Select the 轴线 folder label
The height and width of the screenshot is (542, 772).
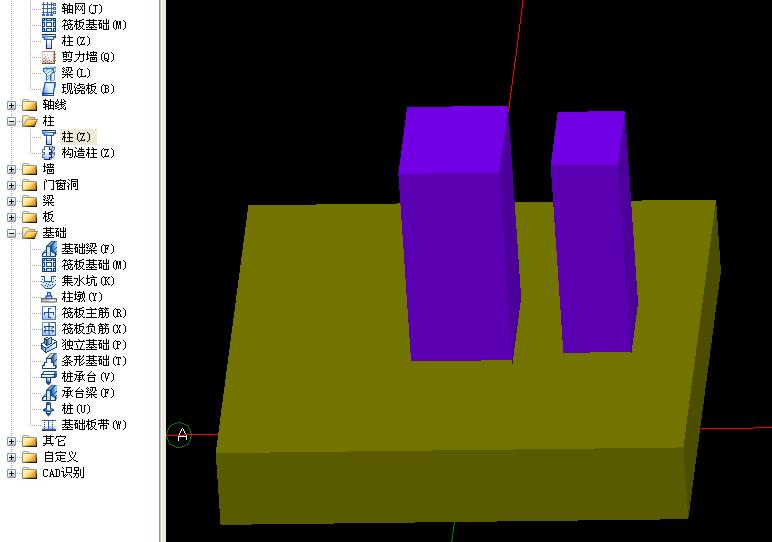(x=54, y=105)
